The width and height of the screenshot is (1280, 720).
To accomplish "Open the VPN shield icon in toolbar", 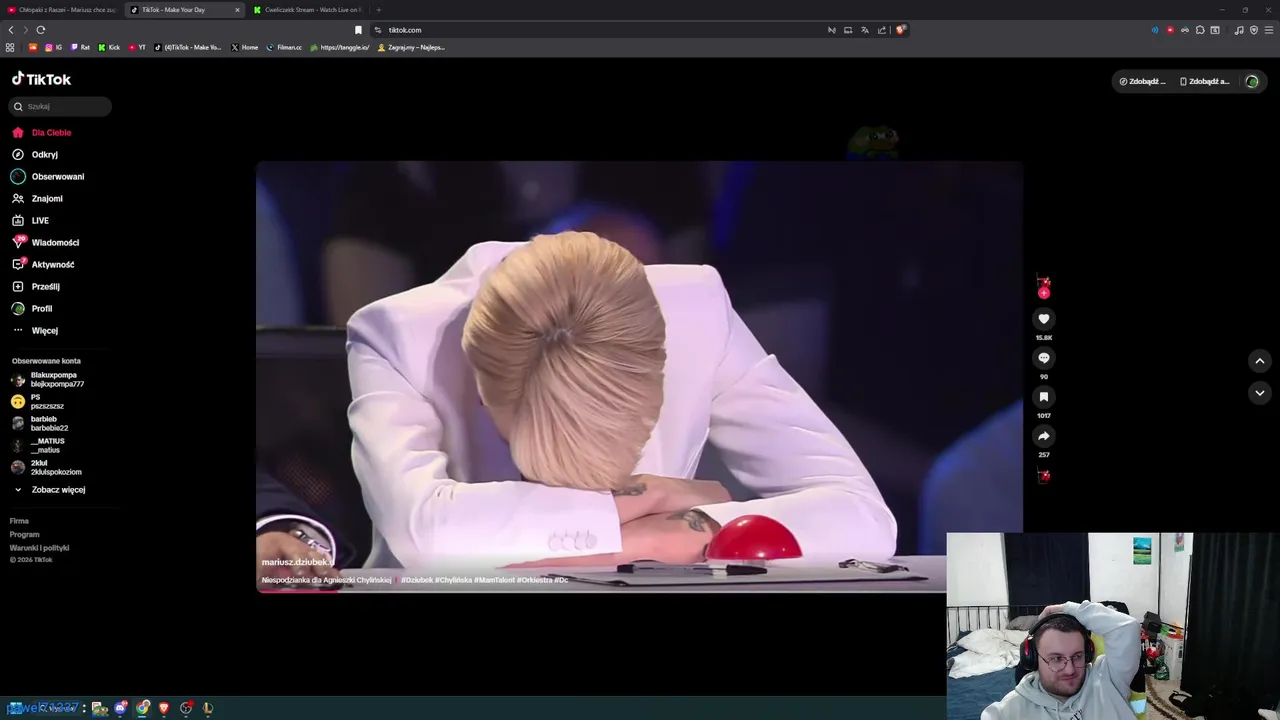I will click(x=1254, y=30).
